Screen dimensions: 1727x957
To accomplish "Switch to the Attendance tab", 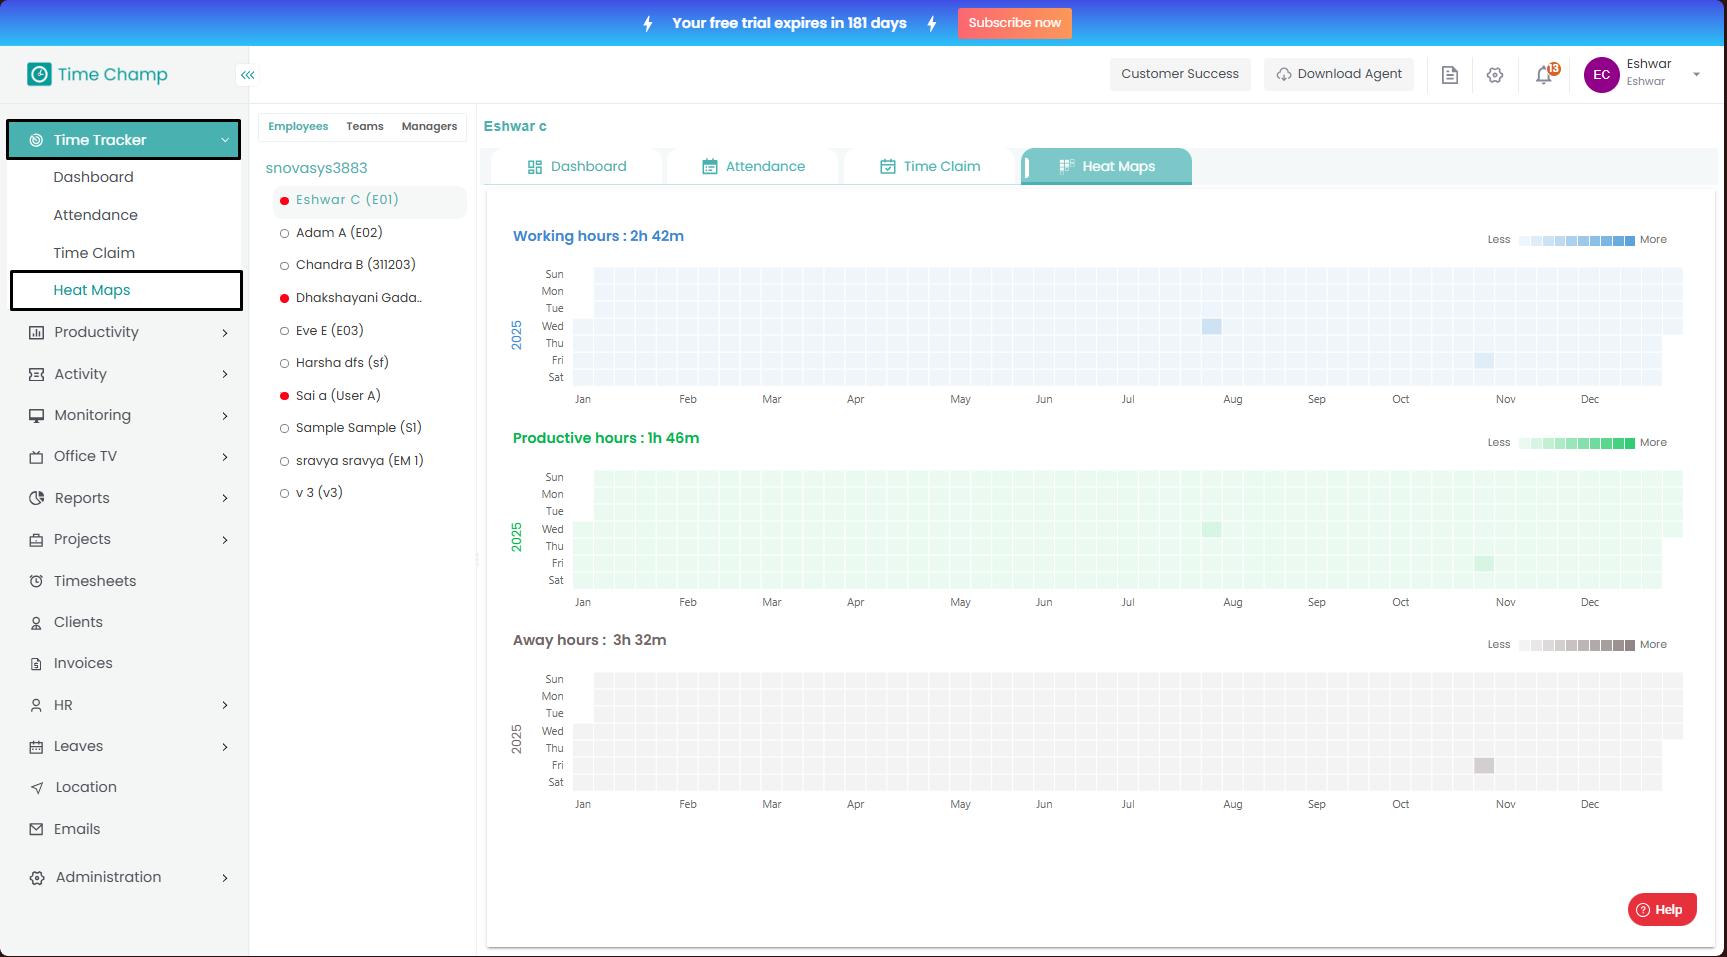I will tap(753, 167).
